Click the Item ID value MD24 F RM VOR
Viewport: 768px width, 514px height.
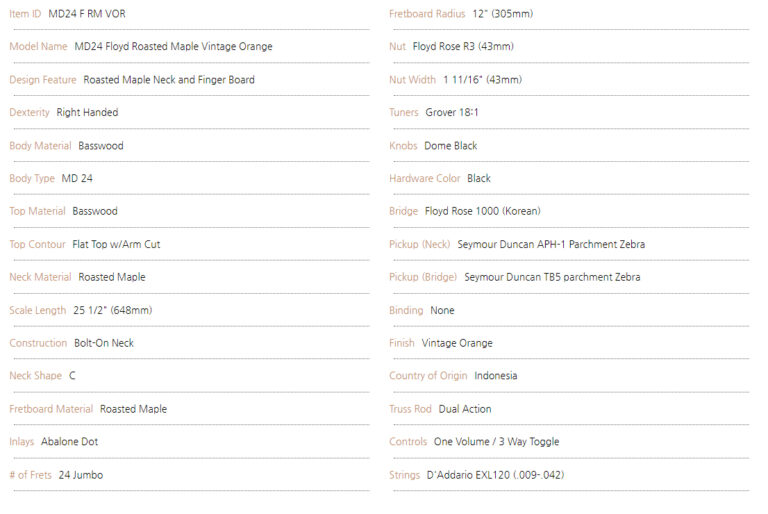click(x=87, y=14)
